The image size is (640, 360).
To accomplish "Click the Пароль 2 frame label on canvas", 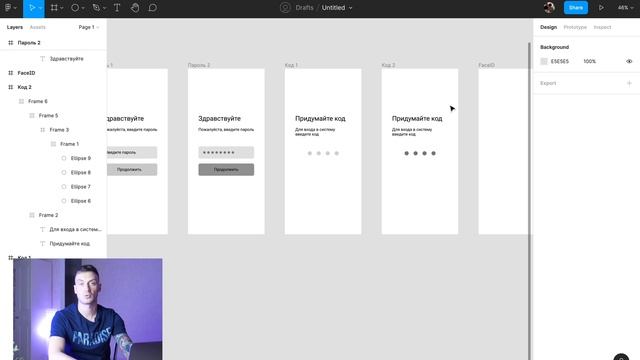I will (199, 65).
